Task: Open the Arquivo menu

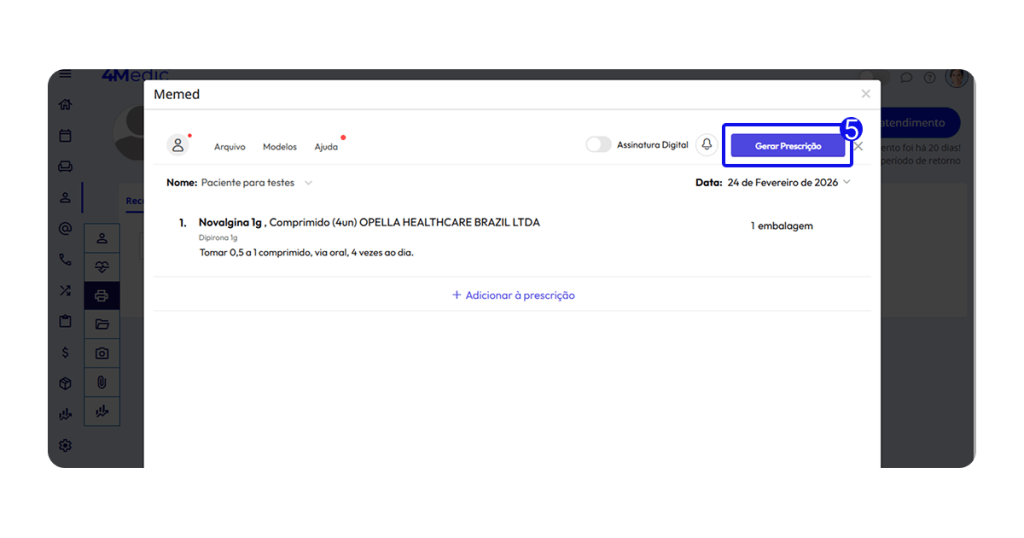Action: click(x=229, y=147)
